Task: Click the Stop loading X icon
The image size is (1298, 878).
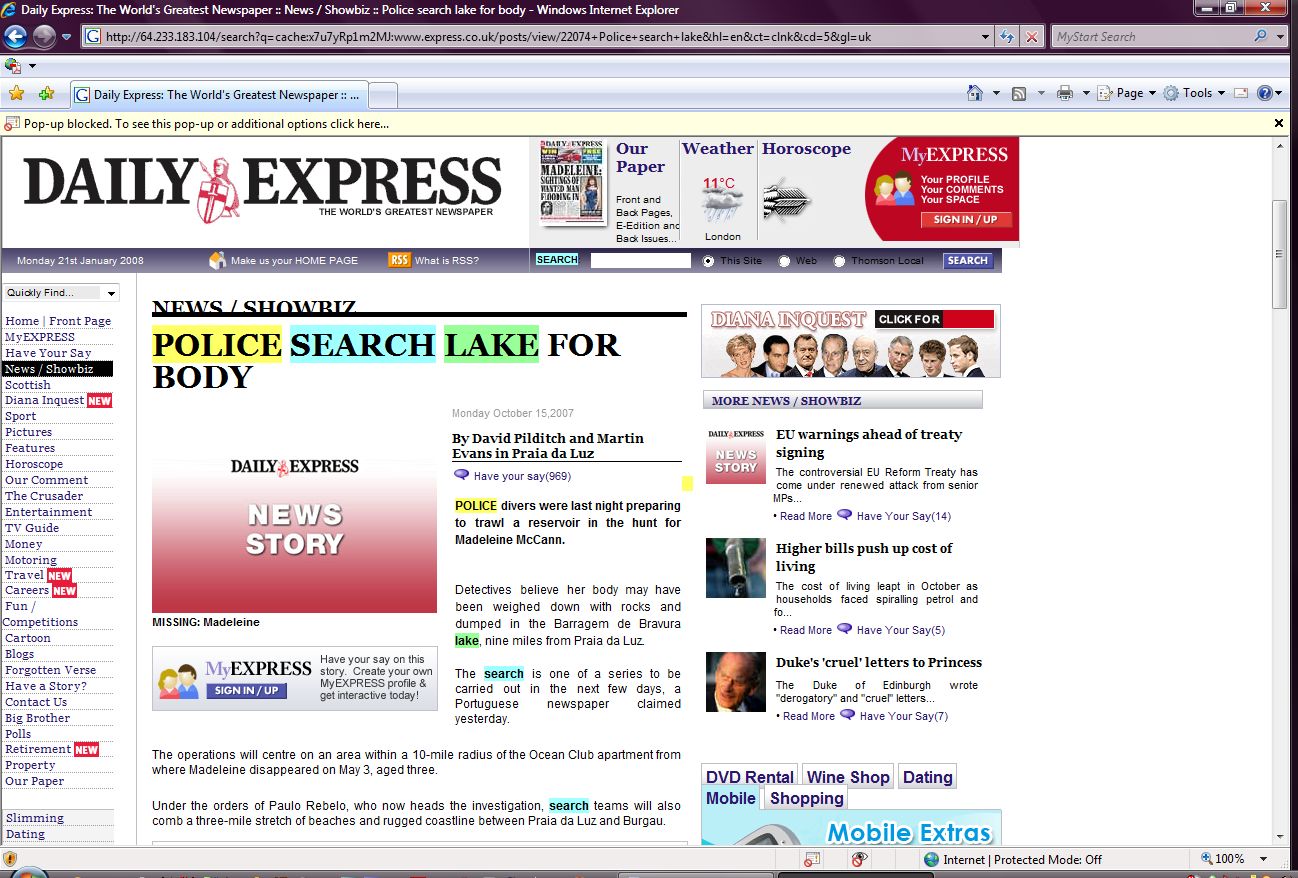Action: [x=1031, y=37]
